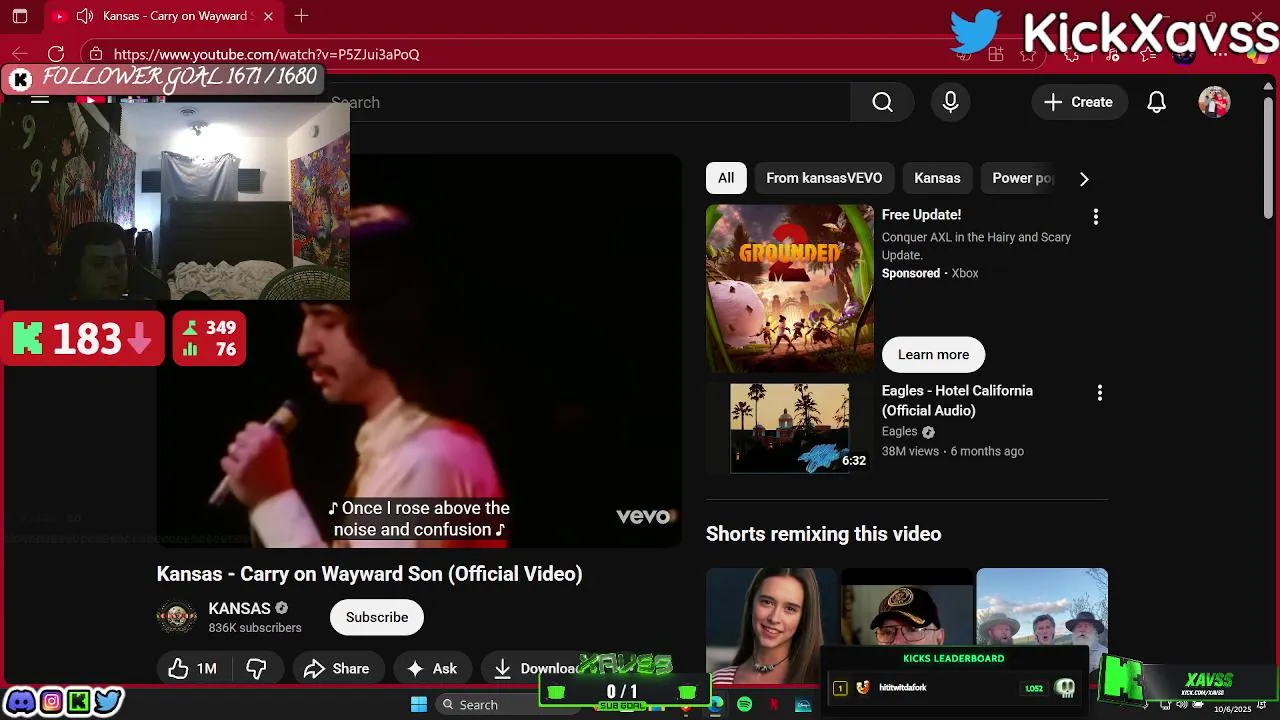Play middle Short with man in cap

tap(906, 610)
